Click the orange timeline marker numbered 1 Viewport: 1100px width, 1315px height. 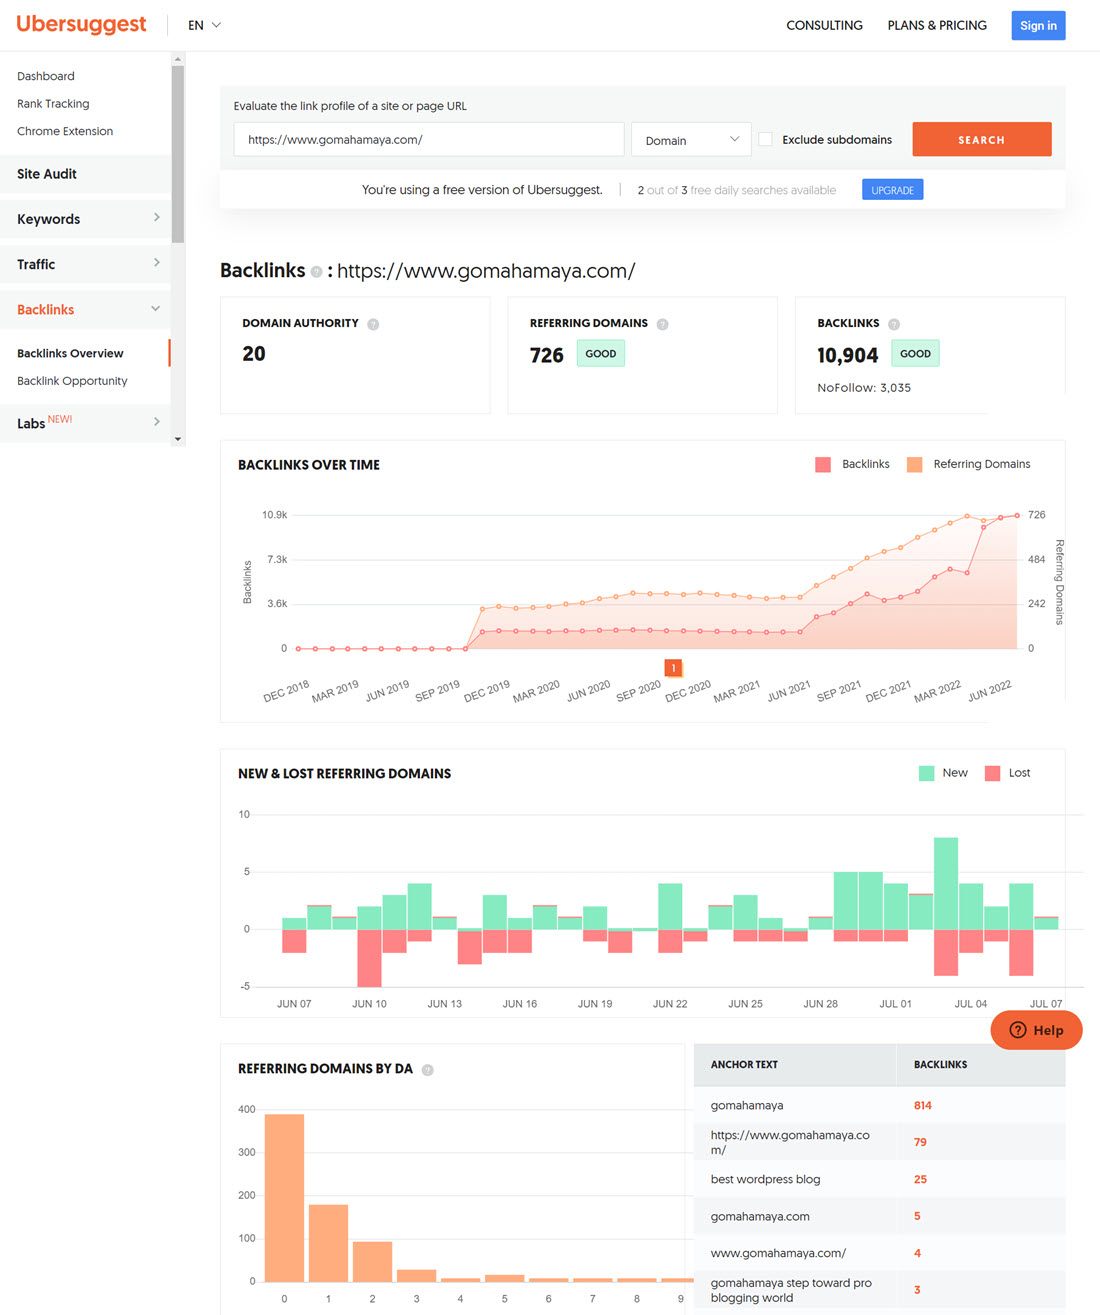click(674, 668)
